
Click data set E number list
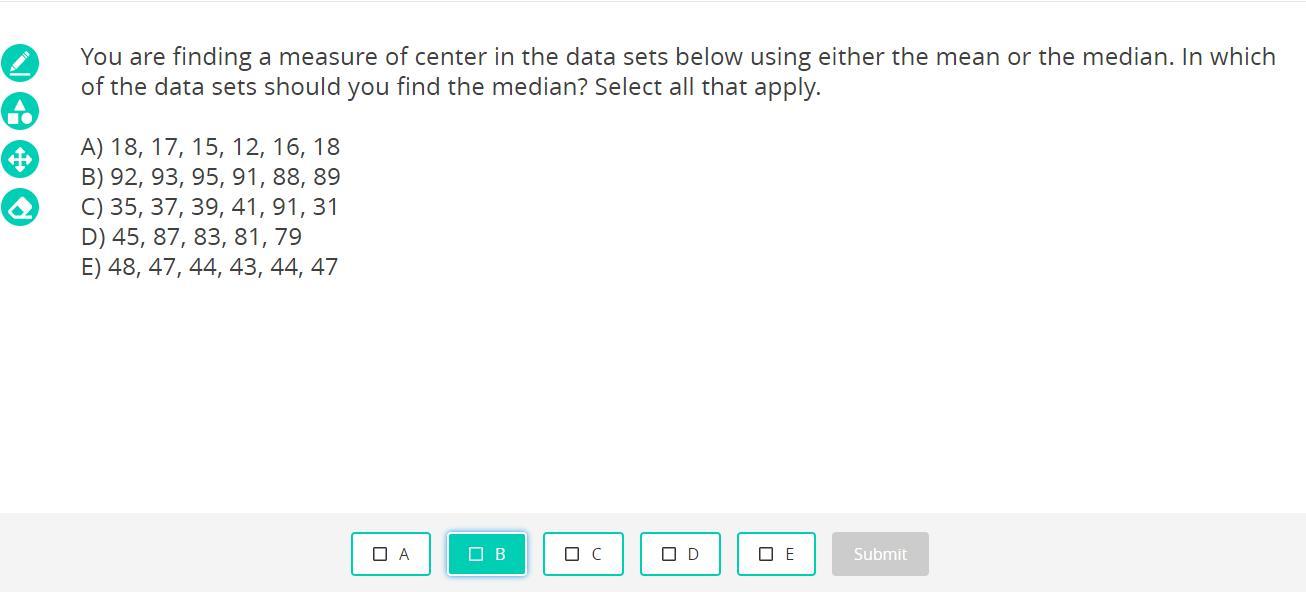coord(209,267)
